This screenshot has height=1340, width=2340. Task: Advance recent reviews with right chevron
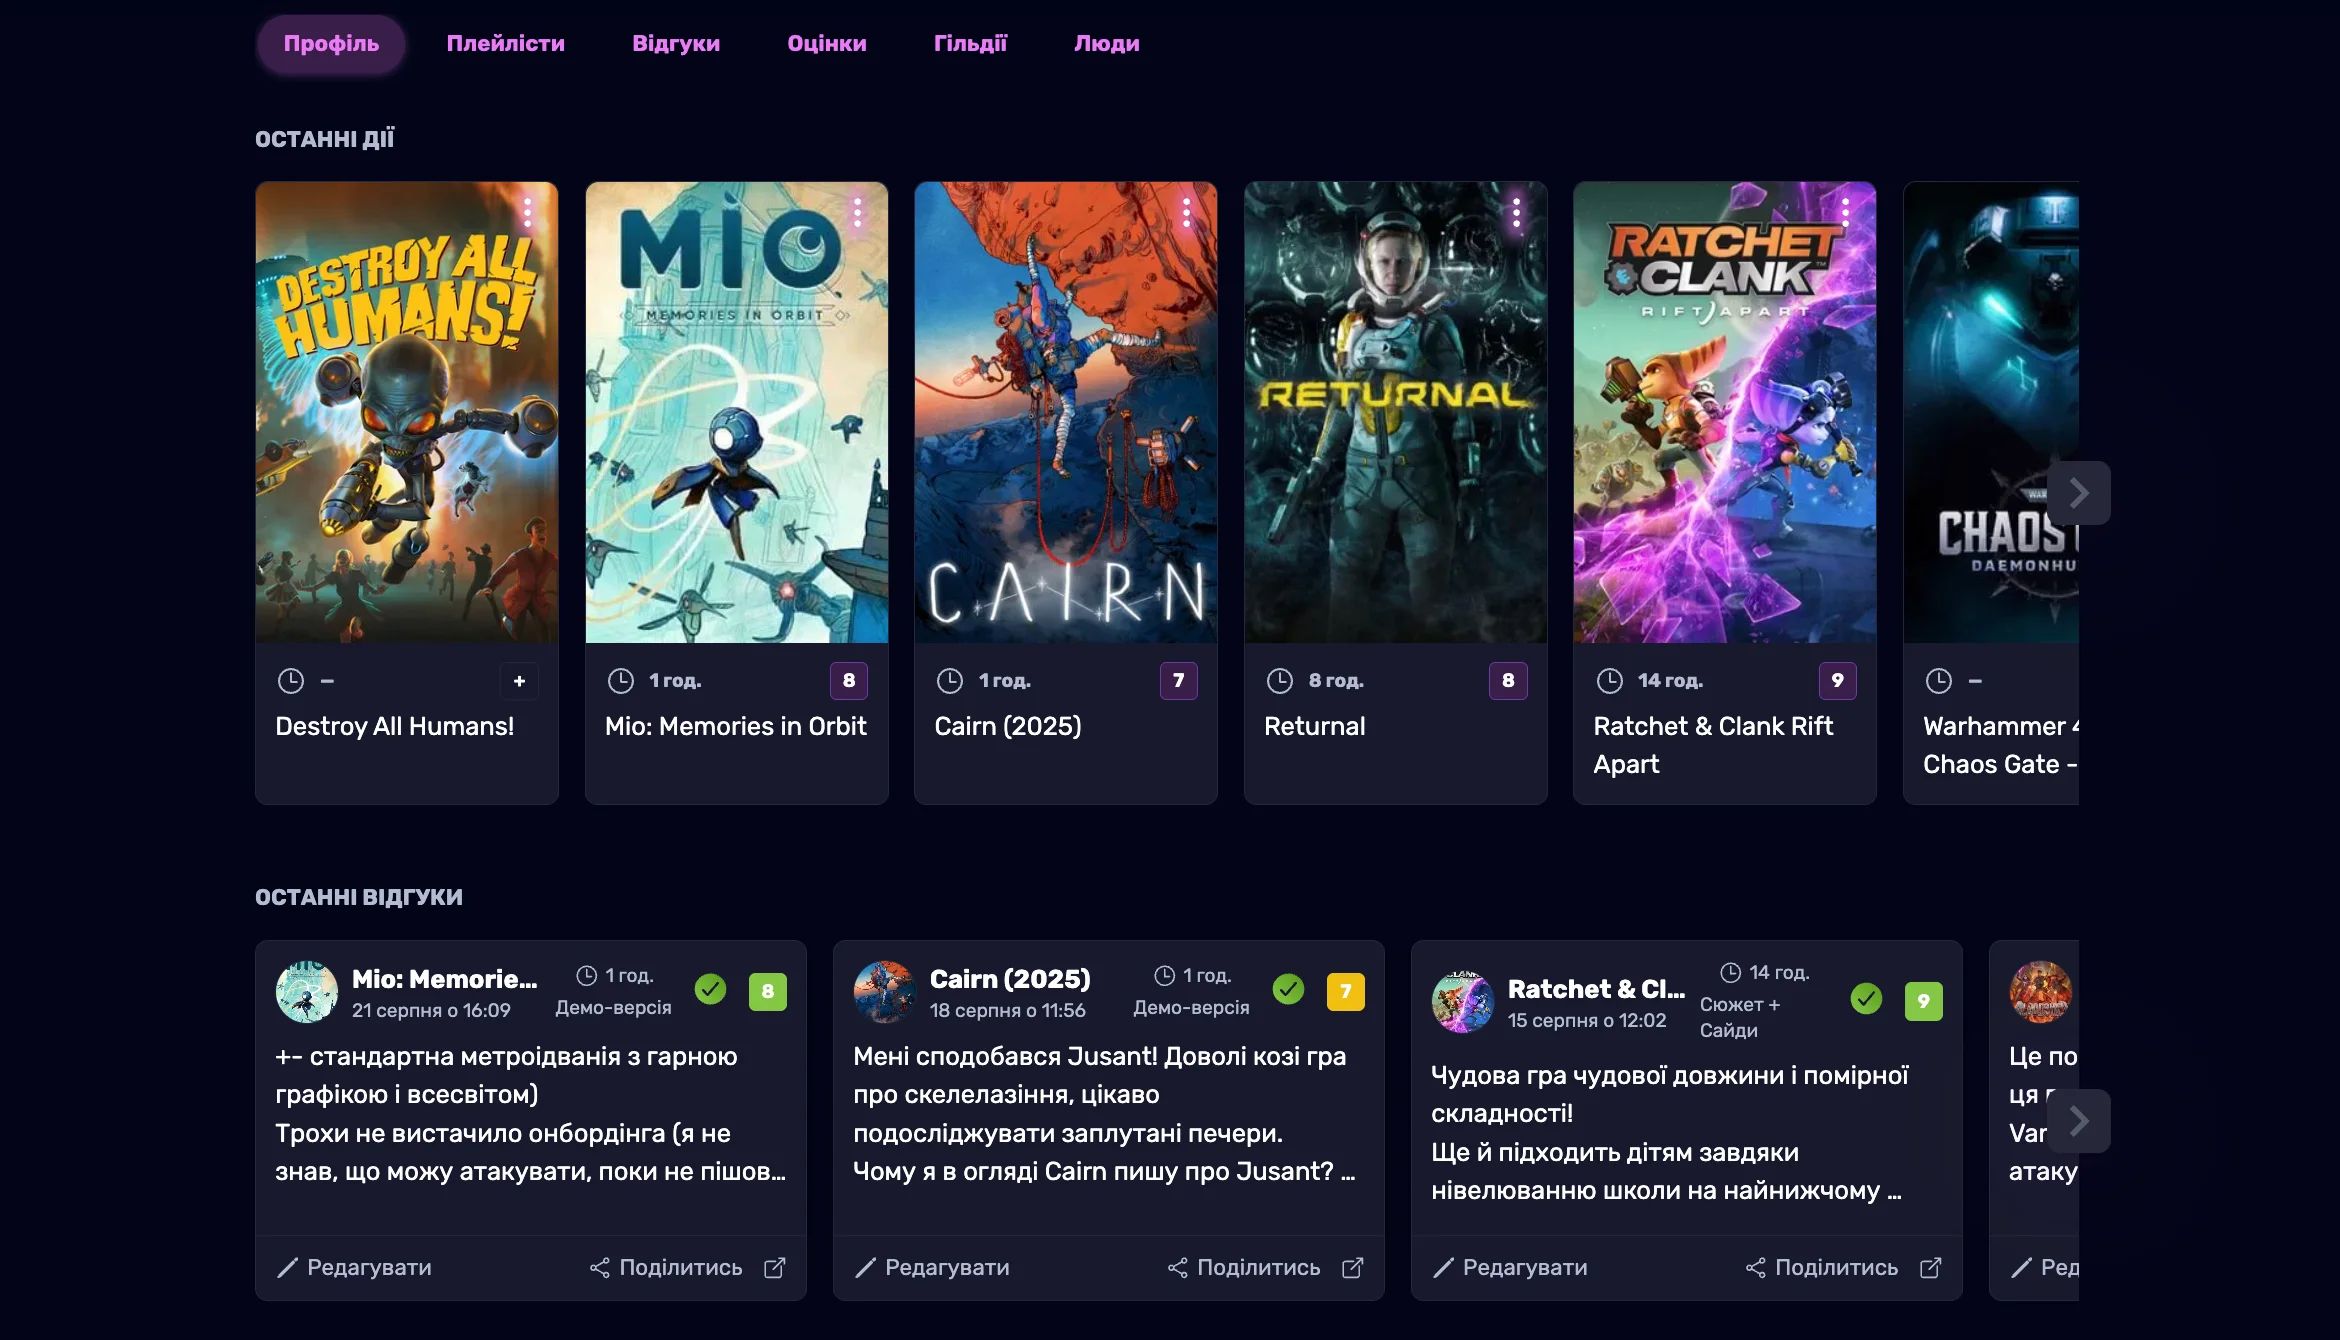2078,1121
